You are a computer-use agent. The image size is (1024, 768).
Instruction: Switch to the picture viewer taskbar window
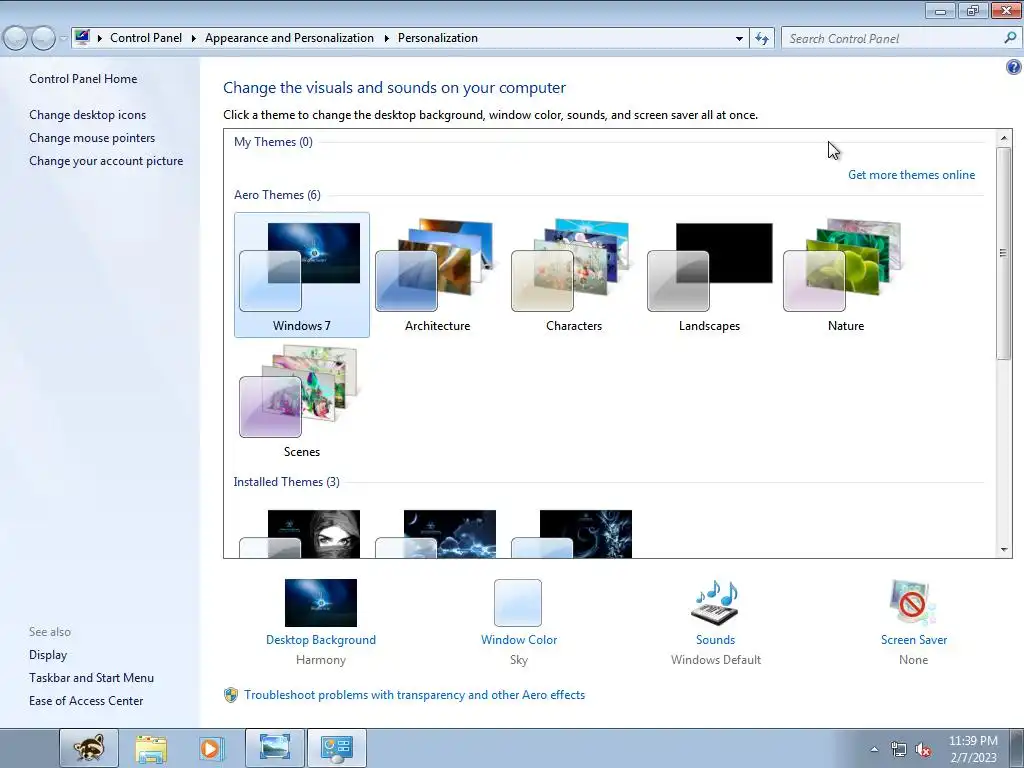coord(274,748)
